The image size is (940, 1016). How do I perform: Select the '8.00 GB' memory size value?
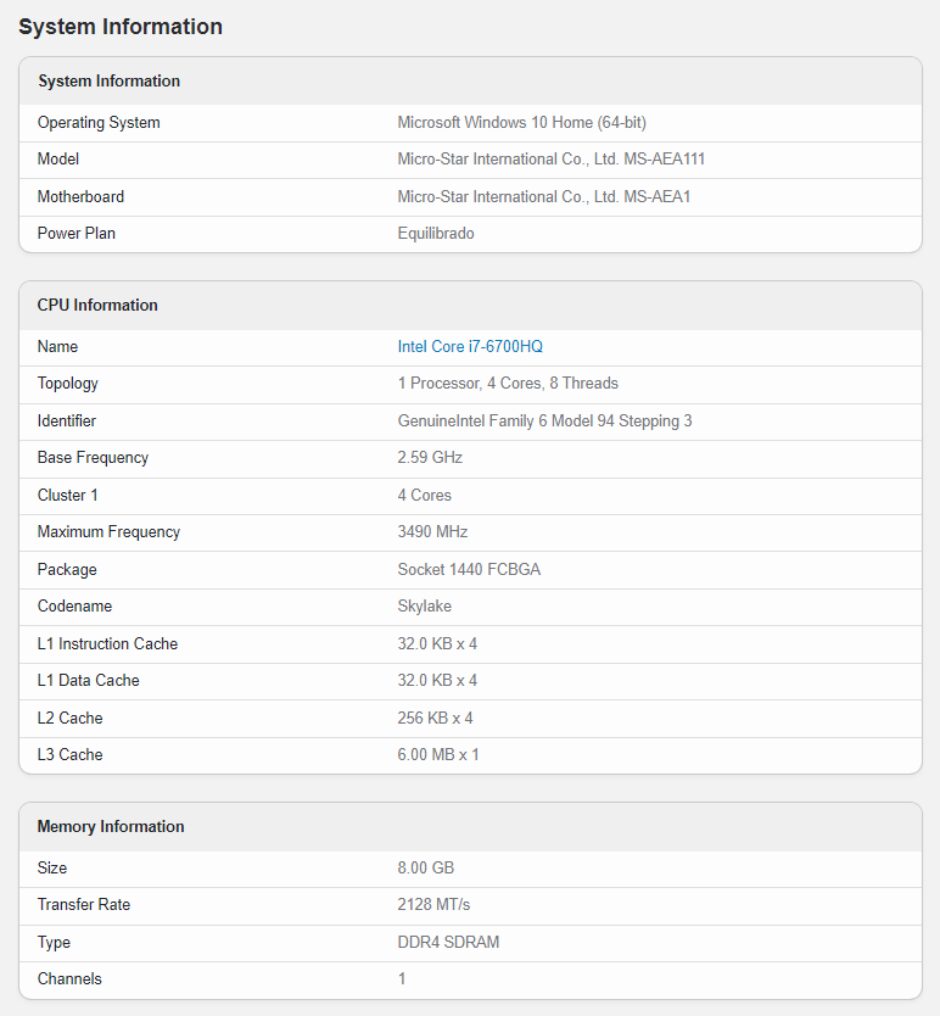tap(426, 868)
